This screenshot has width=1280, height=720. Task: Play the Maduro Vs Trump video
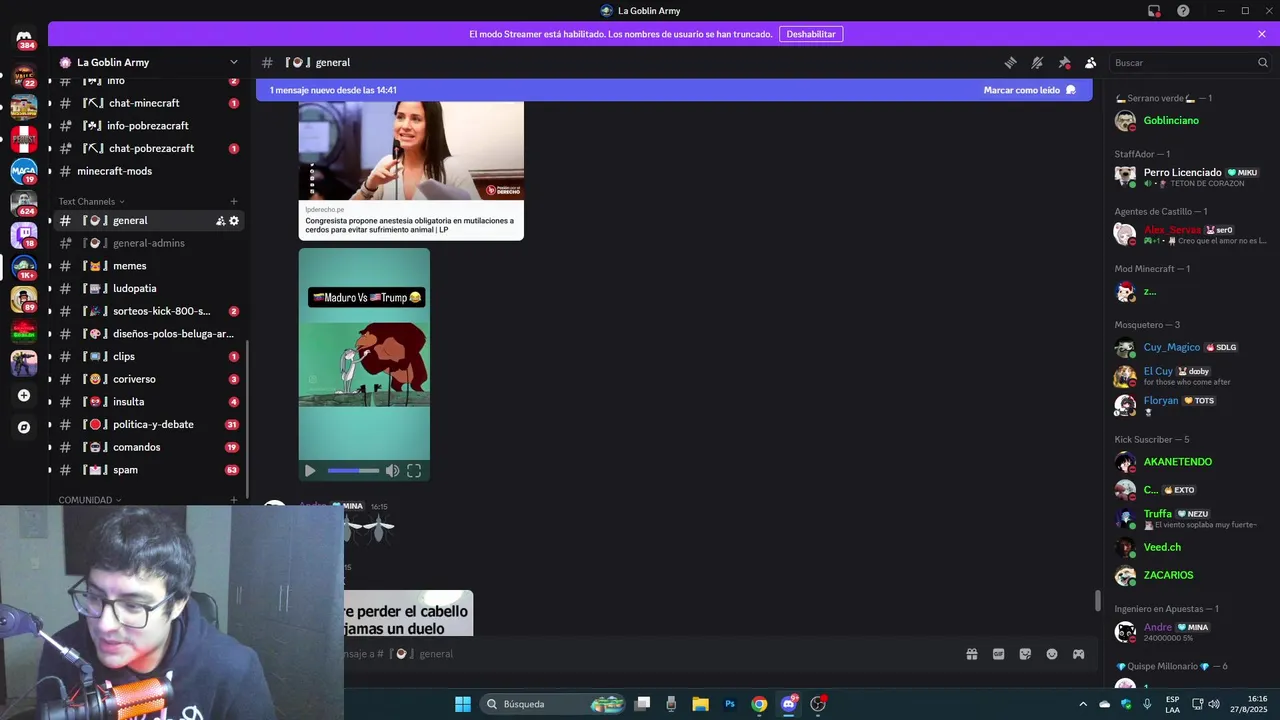pos(310,471)
